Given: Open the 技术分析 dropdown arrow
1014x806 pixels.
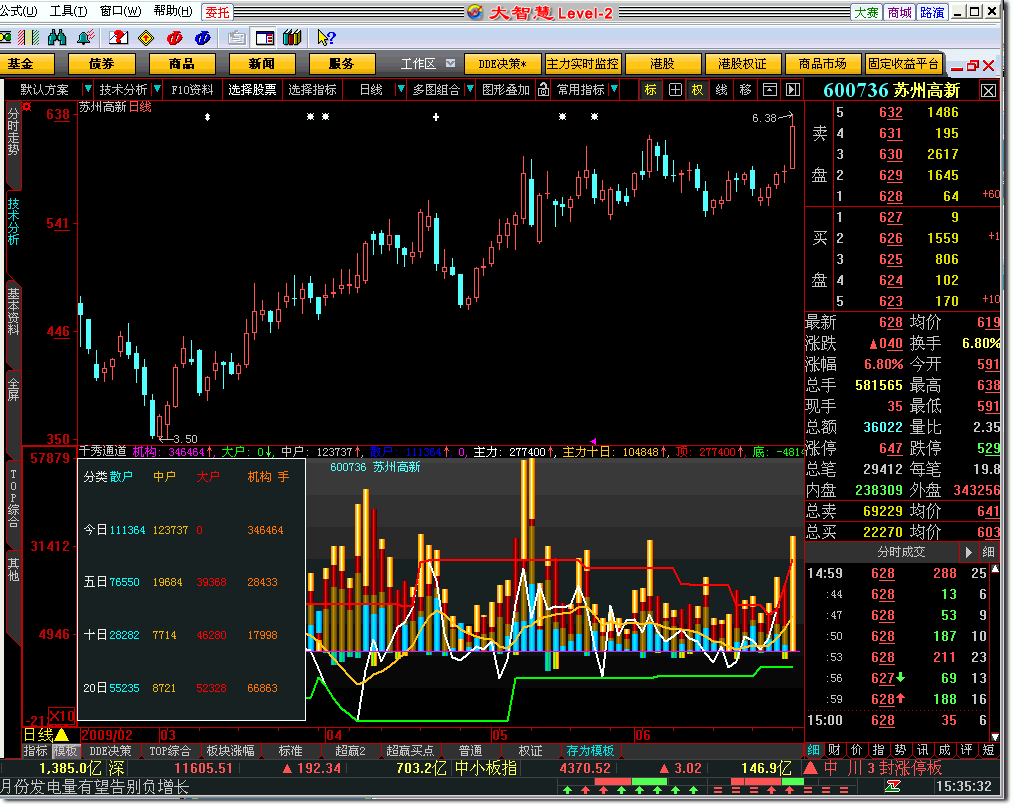Looking at the screenshot, I should (156, 89).
